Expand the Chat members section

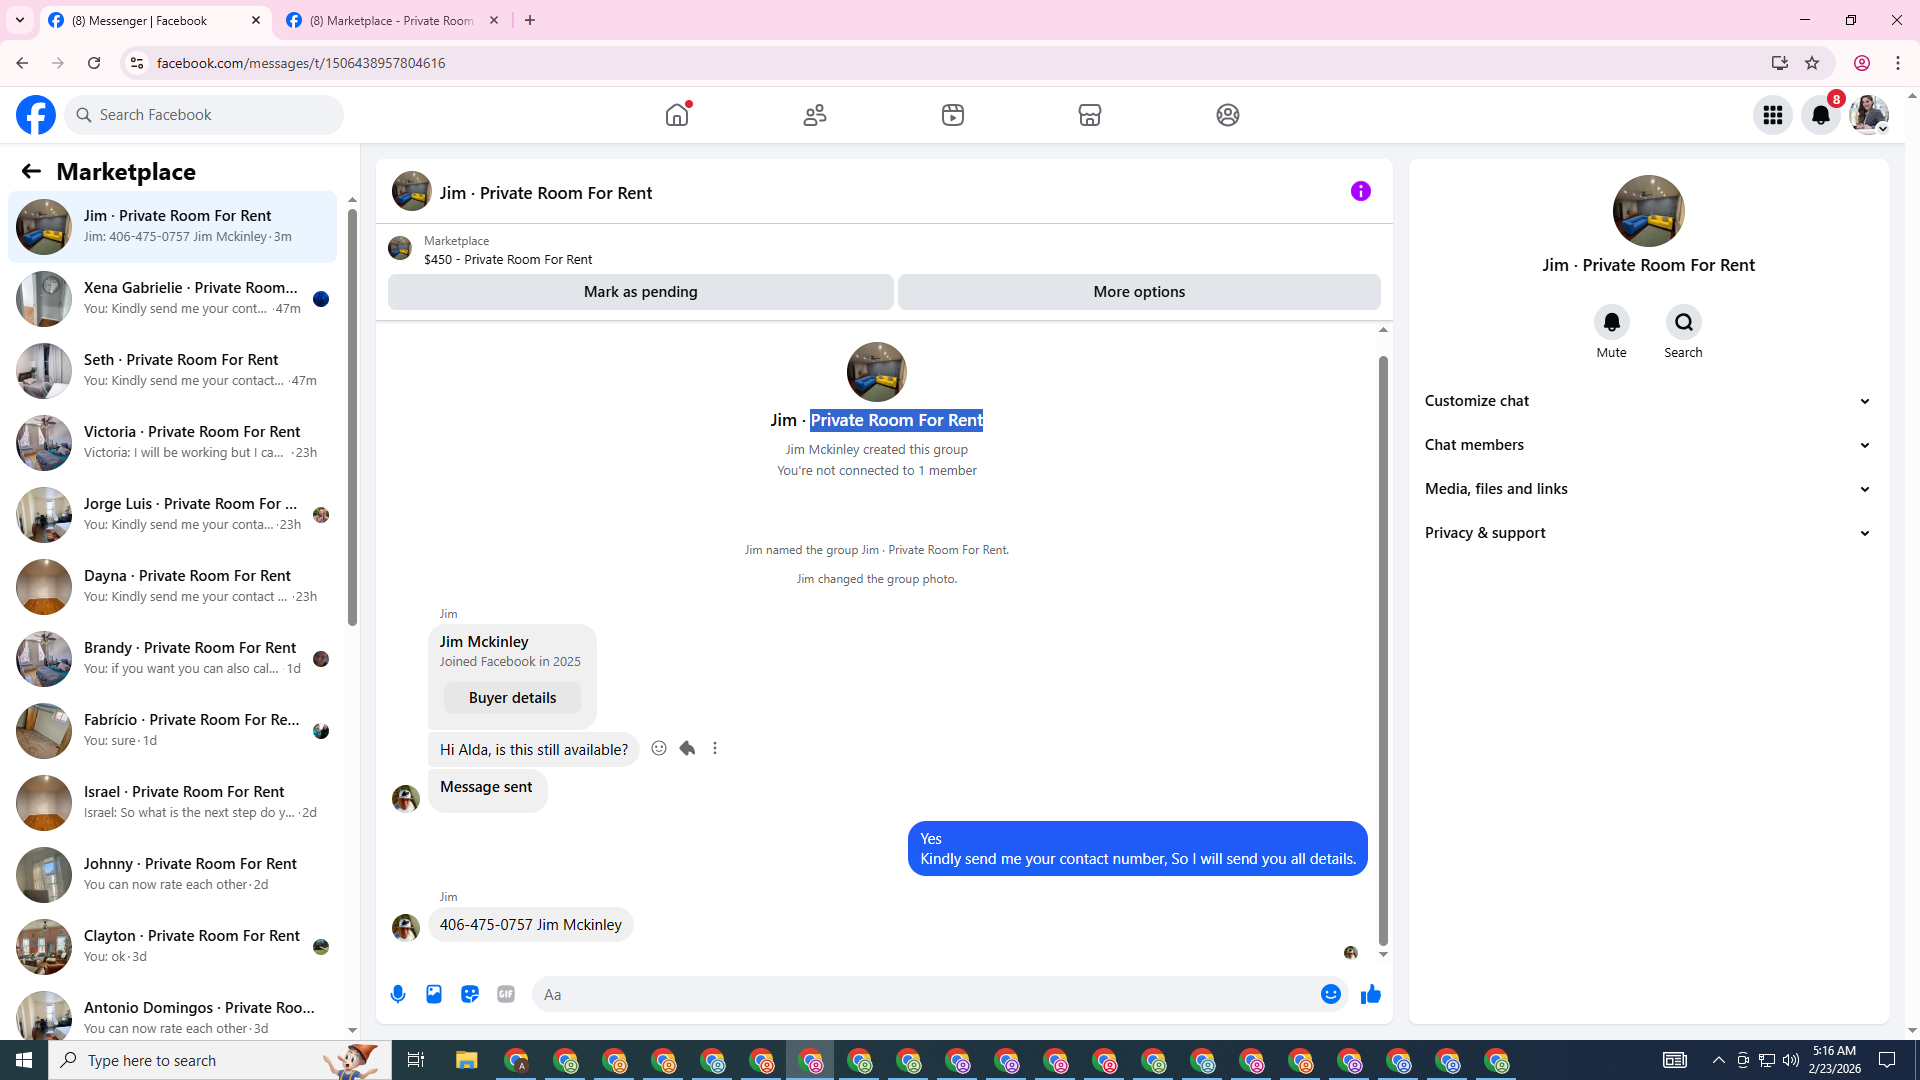(1648, 445)
